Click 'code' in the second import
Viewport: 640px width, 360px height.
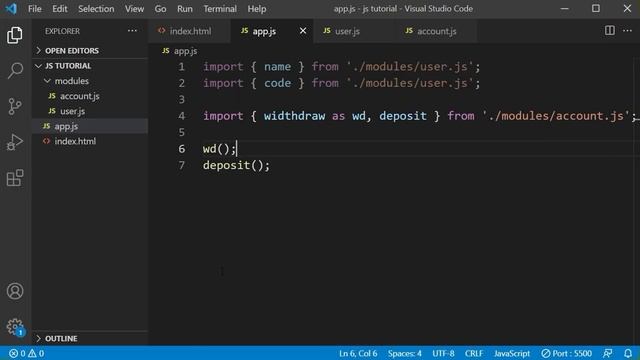point(278,83)
